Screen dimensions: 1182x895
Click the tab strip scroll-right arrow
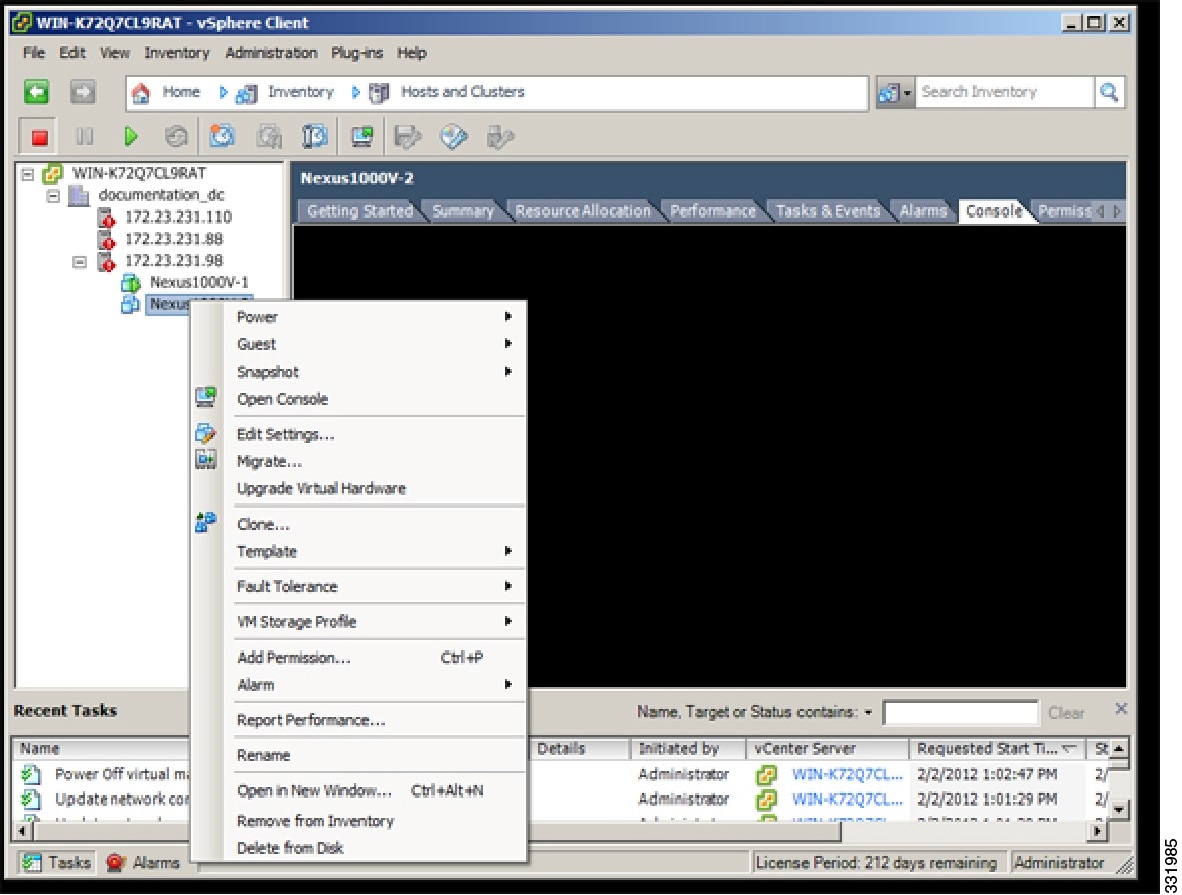[1116, 212]
